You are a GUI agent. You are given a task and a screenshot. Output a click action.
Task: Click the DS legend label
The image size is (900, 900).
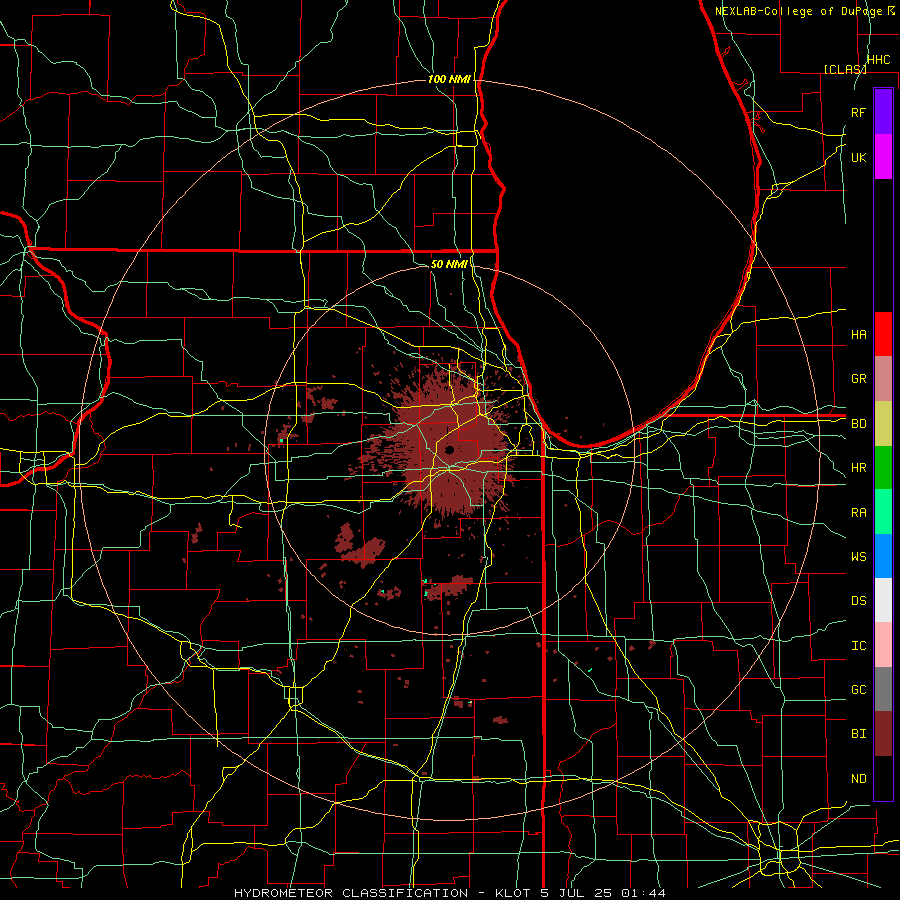859,601
